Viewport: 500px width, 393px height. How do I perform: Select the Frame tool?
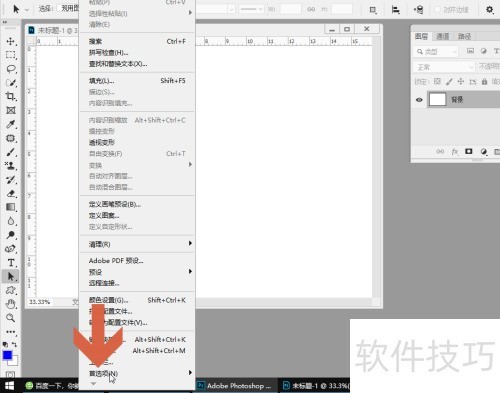tap(11, 110)
